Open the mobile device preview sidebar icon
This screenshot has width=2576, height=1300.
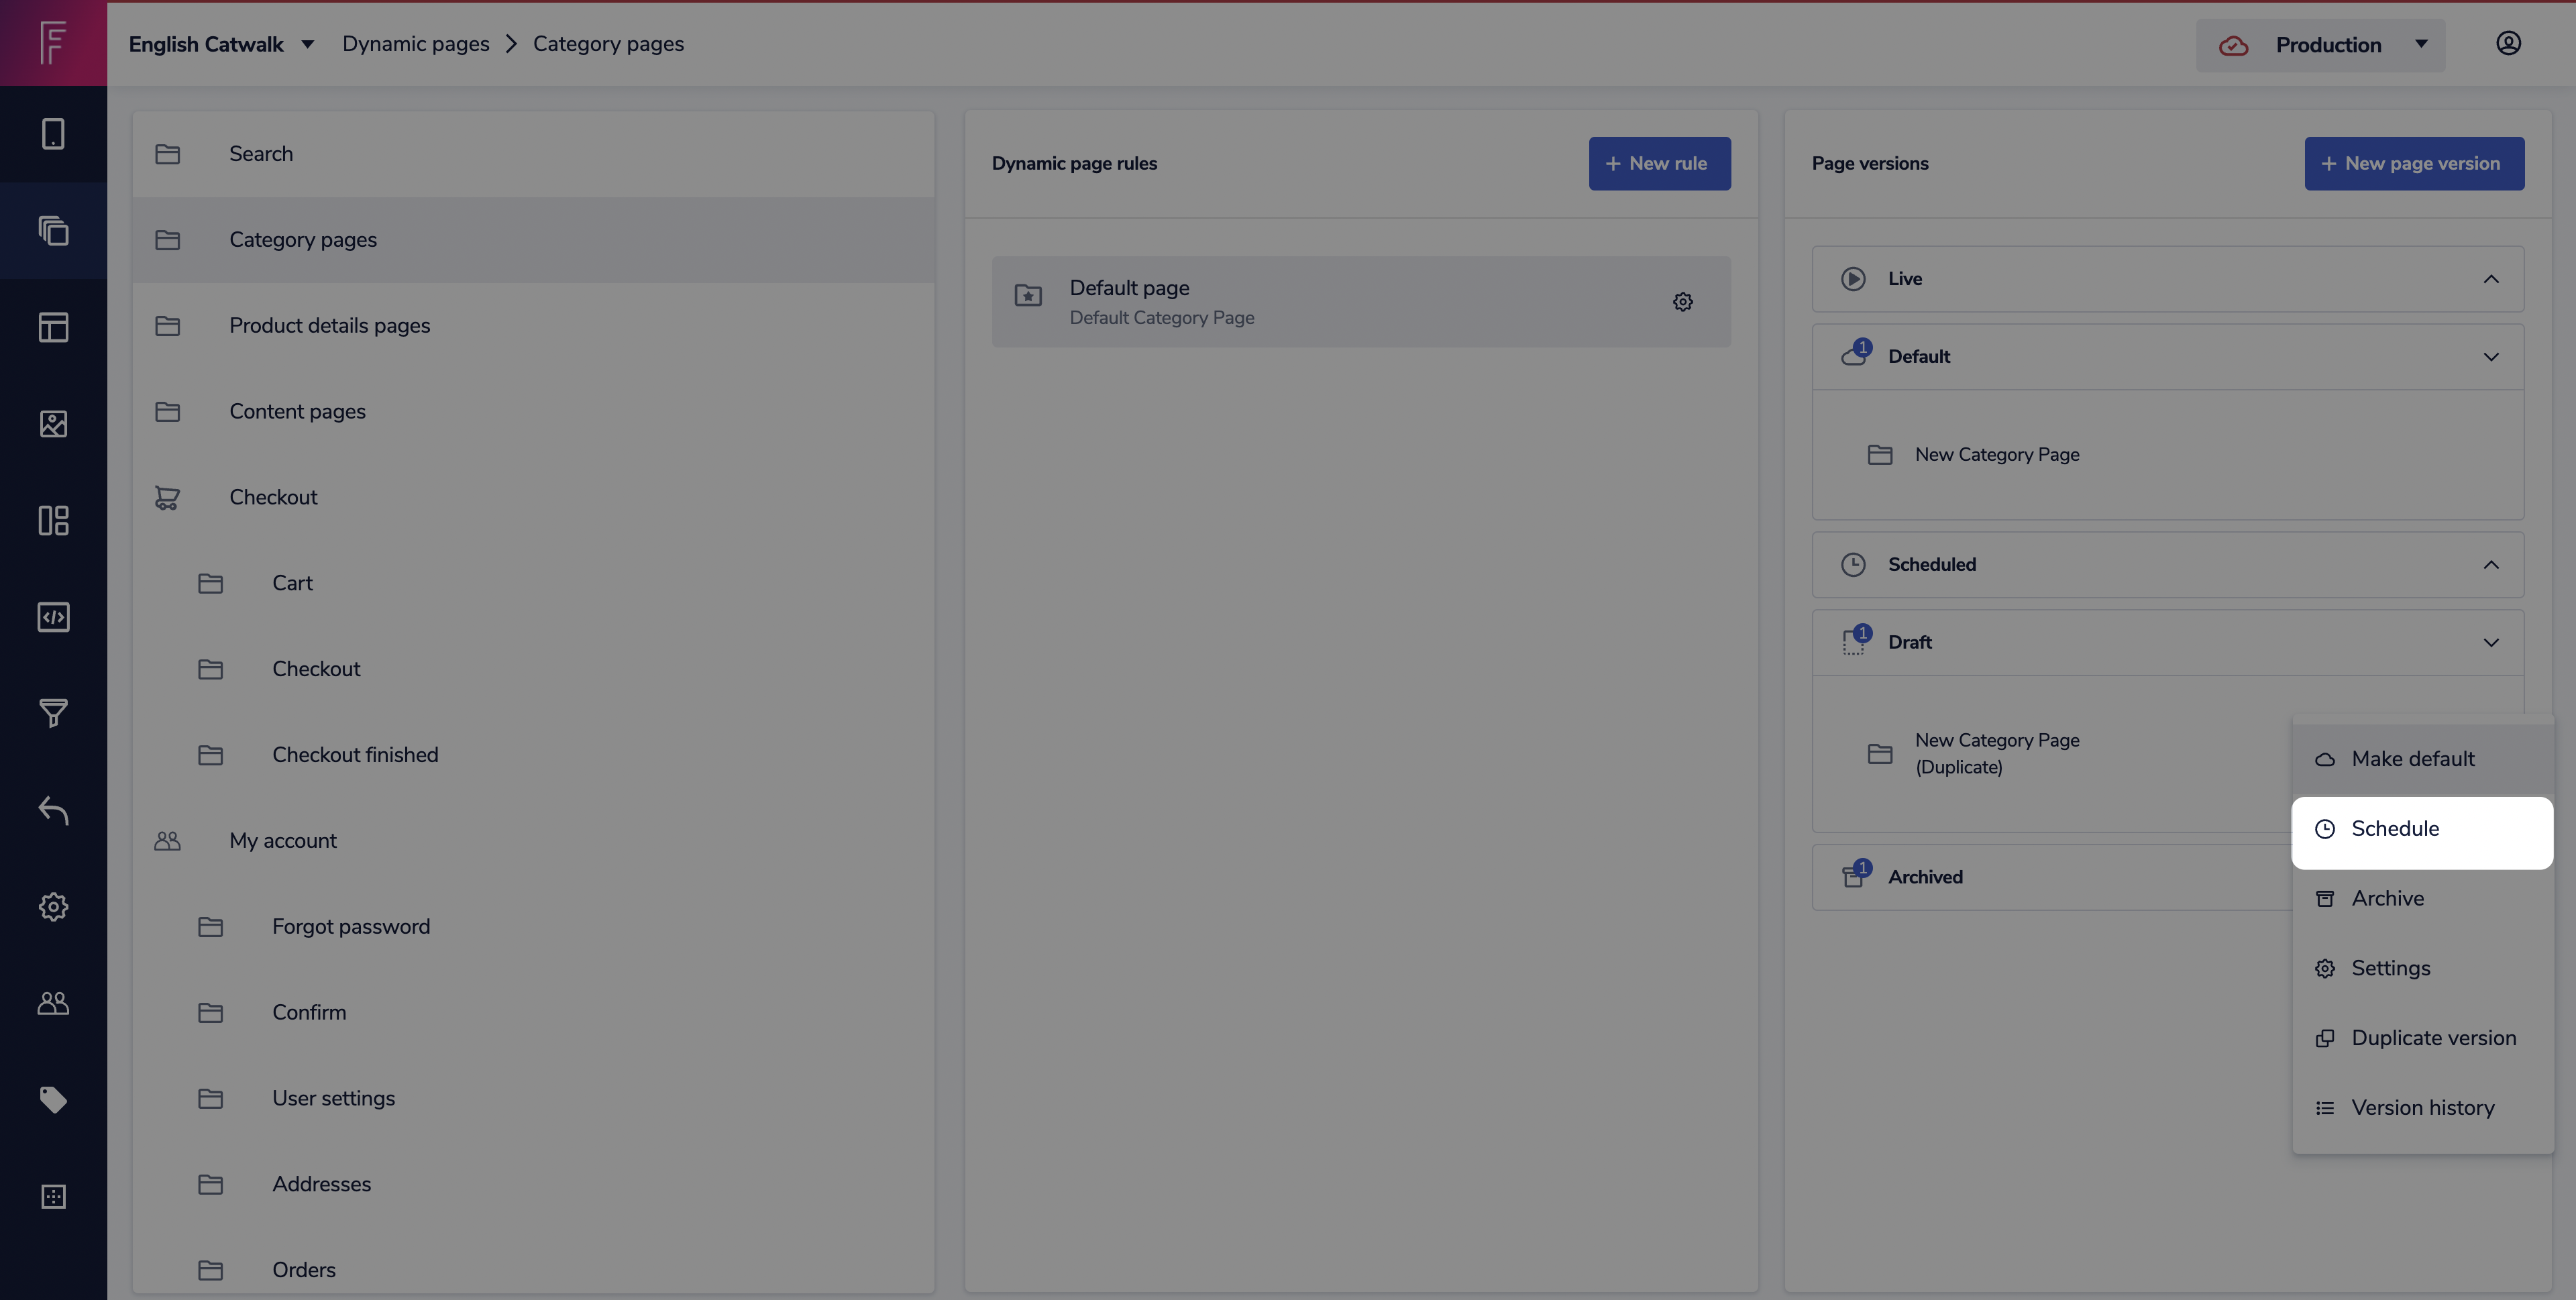pyautogui.click(x=53, y=134)
